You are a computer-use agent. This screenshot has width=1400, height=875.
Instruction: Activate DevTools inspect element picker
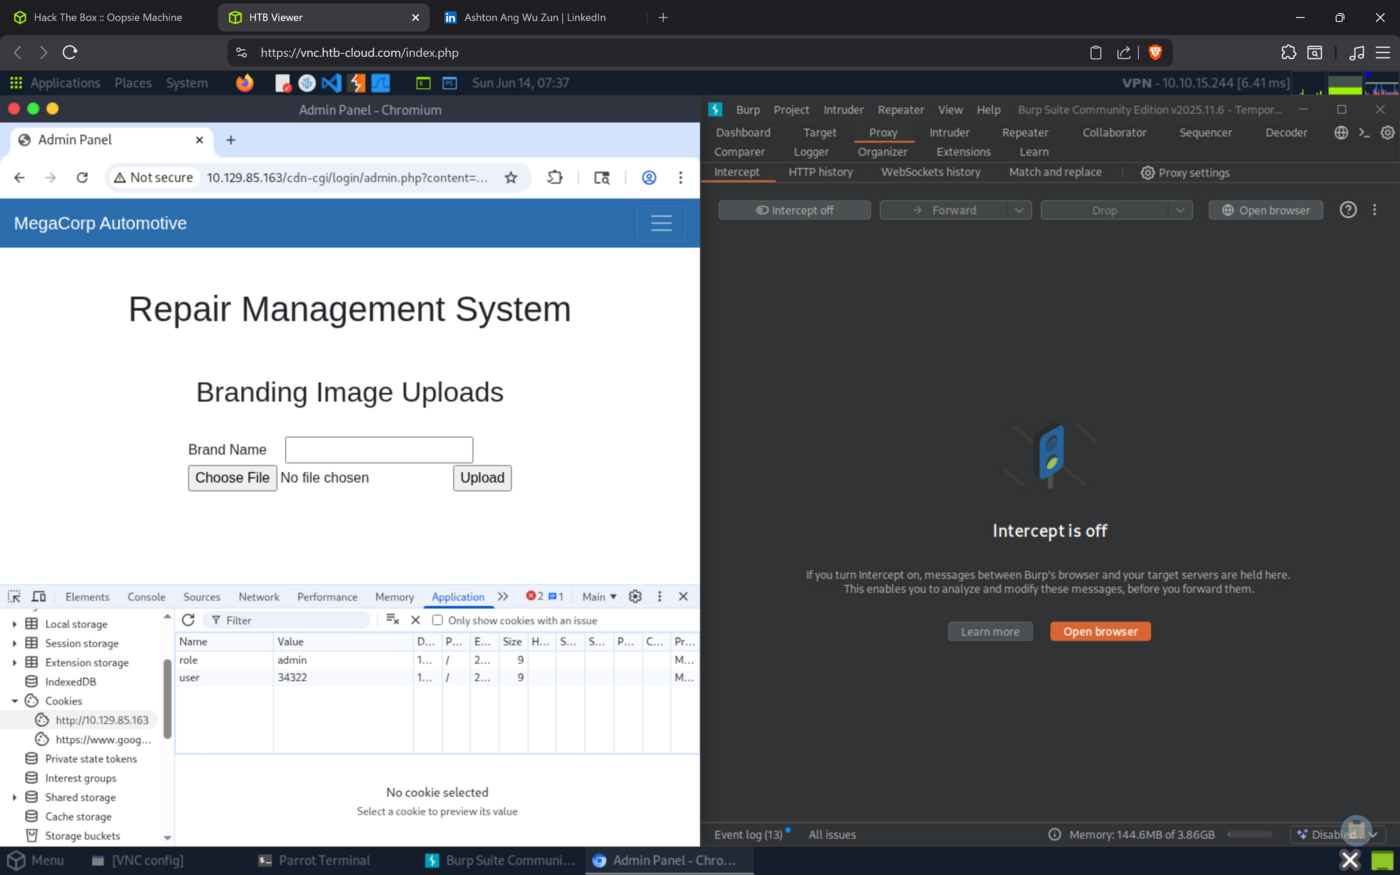[x=14, y=596]
